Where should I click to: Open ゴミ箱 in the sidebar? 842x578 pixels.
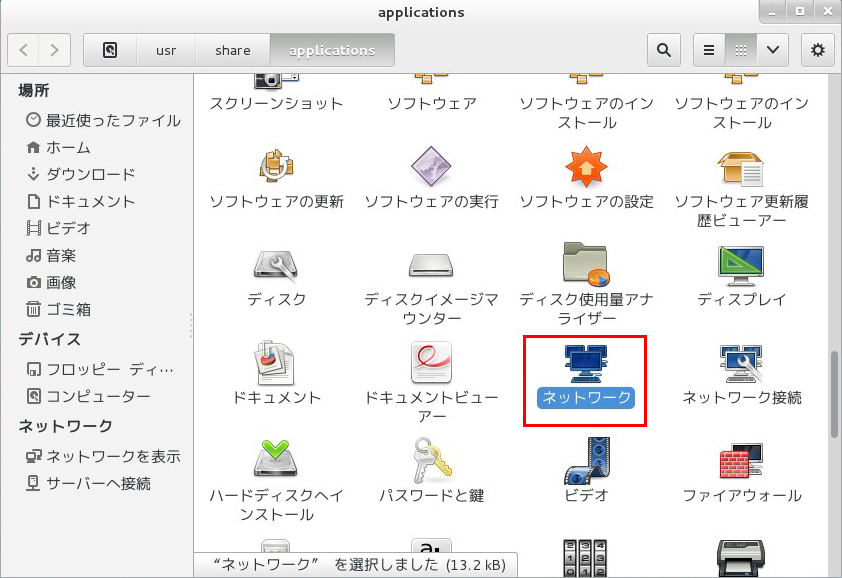(68, 309)
